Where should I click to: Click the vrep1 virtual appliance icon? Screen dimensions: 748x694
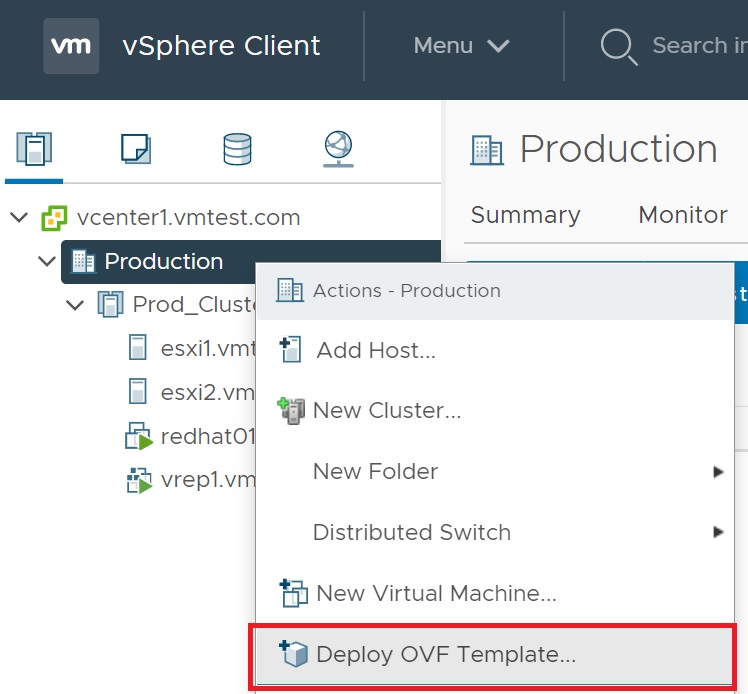pyautogui.click(x=137, y=481)
